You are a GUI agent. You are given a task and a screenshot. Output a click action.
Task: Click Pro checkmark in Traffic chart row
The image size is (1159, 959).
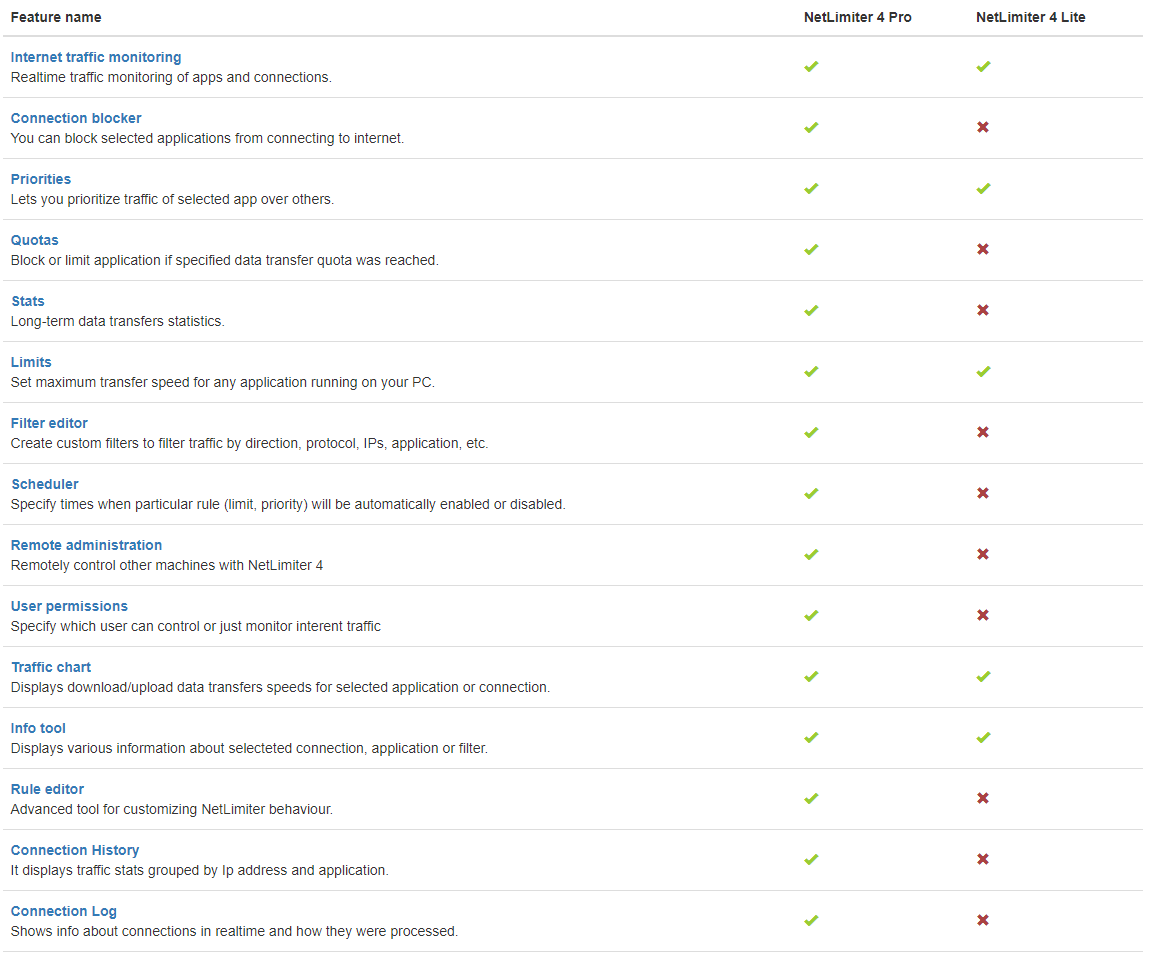[x=811, y=677]
